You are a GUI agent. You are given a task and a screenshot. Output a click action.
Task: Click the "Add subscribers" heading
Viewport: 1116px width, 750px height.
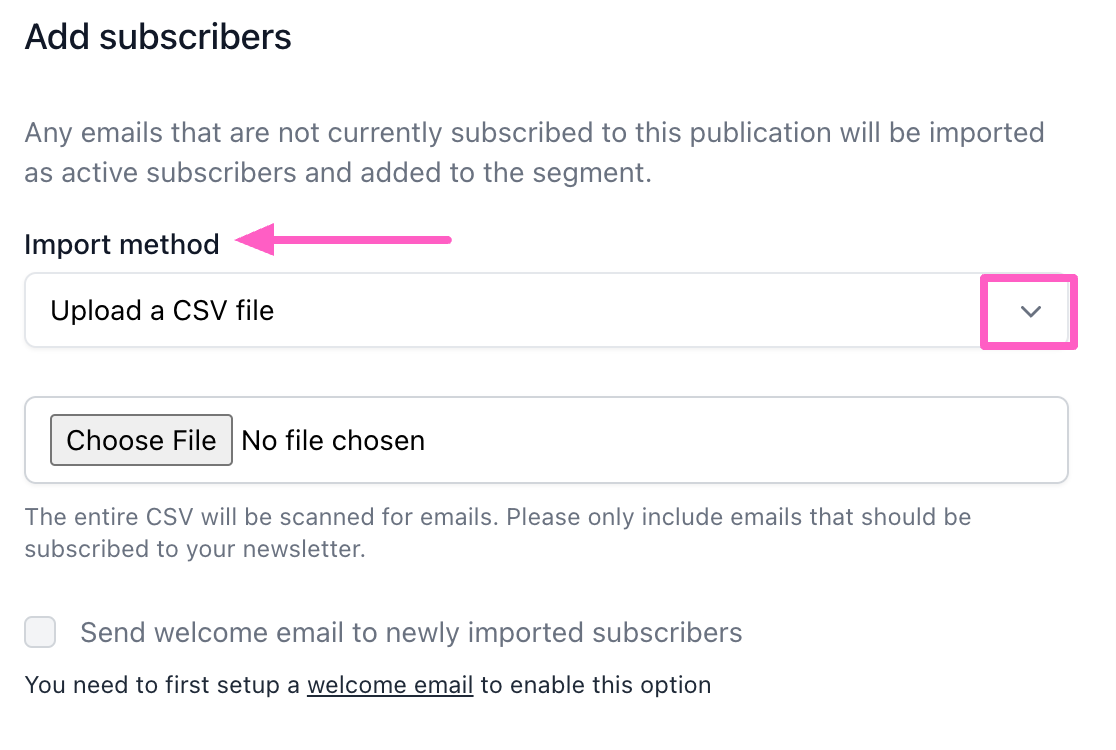[x=158, y=37]
